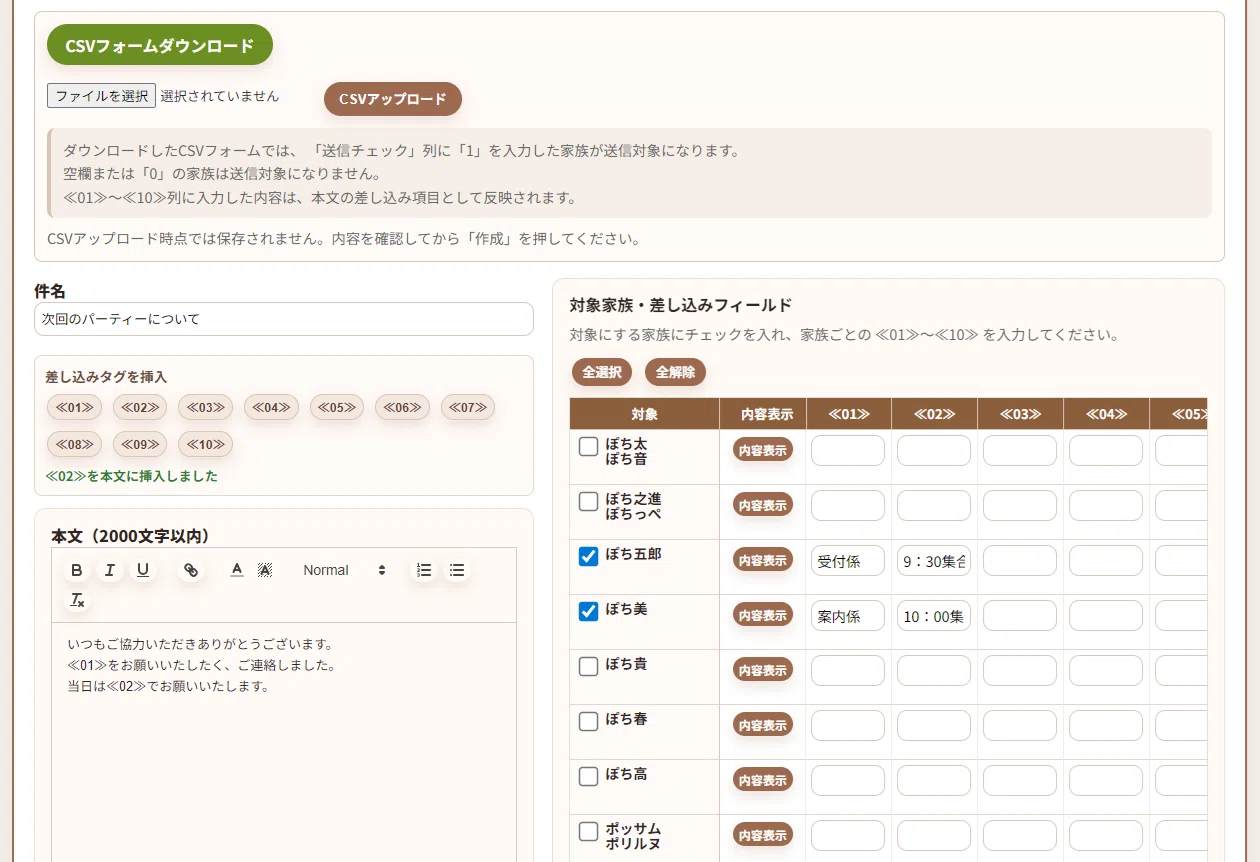The width and height of the screenshot is (1260, 862).
Task: Click the 内容表示 column header
Action: [763, 413]
